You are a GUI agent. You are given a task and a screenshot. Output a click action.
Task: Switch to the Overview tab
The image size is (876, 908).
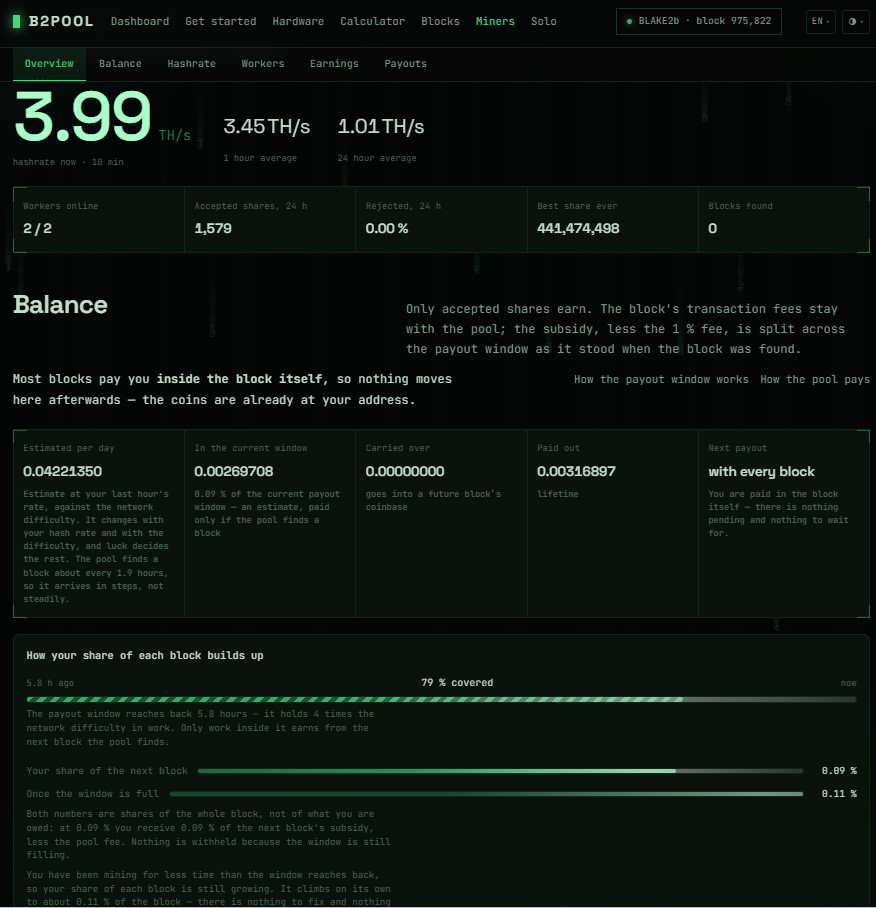[x=49, y=64]
